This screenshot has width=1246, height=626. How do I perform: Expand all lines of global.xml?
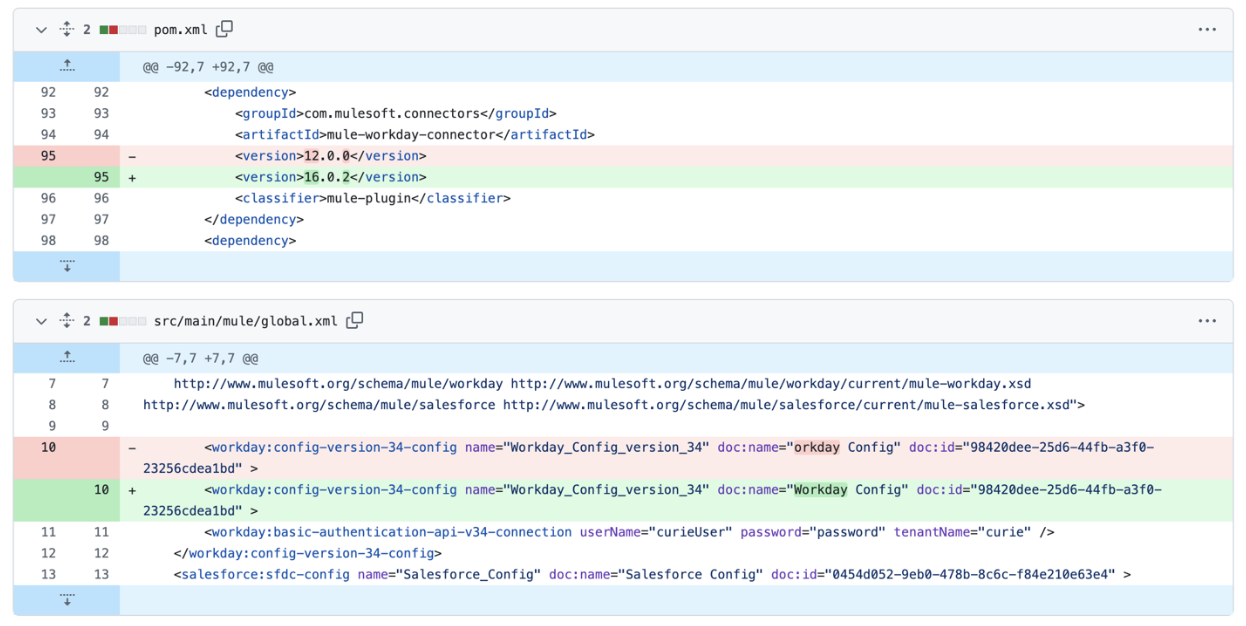coord(67,321)
